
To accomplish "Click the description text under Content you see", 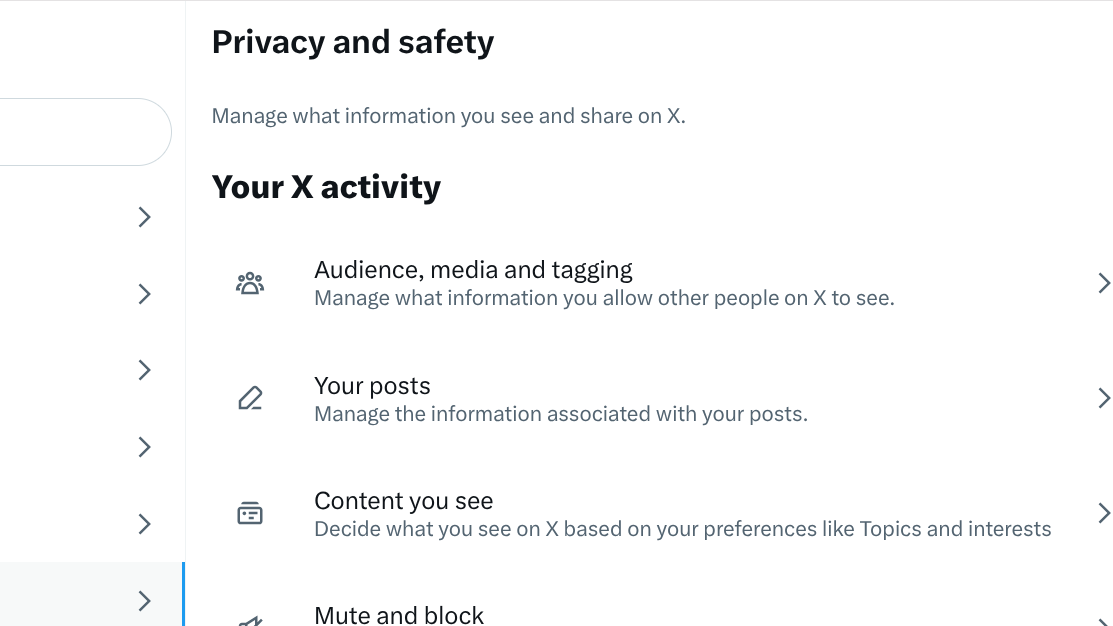I will [683, 528].
